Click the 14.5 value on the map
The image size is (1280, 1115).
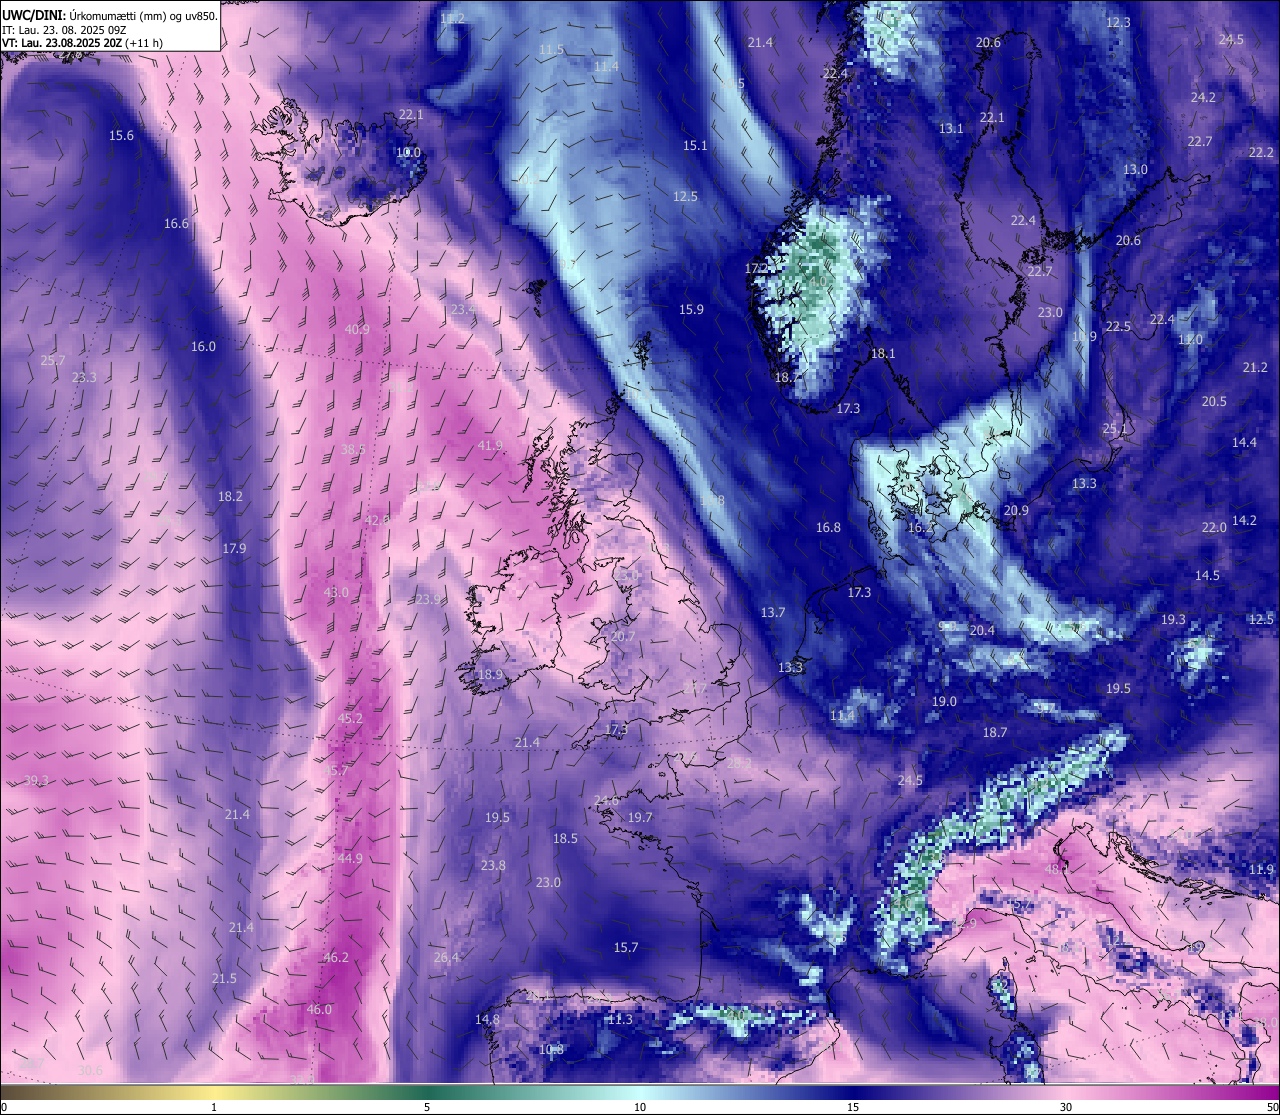coord(1207,575)
